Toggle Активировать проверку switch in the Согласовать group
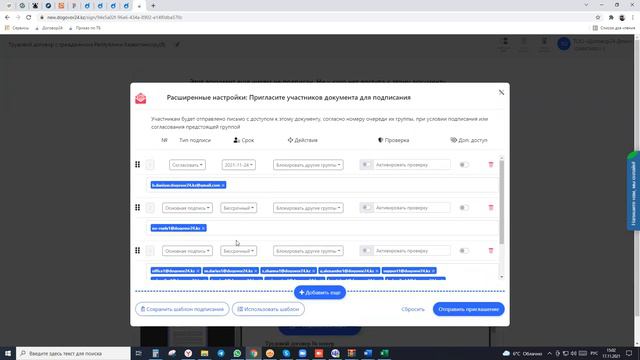The width and height of the screenshot is (640, 360). [366, 164]
